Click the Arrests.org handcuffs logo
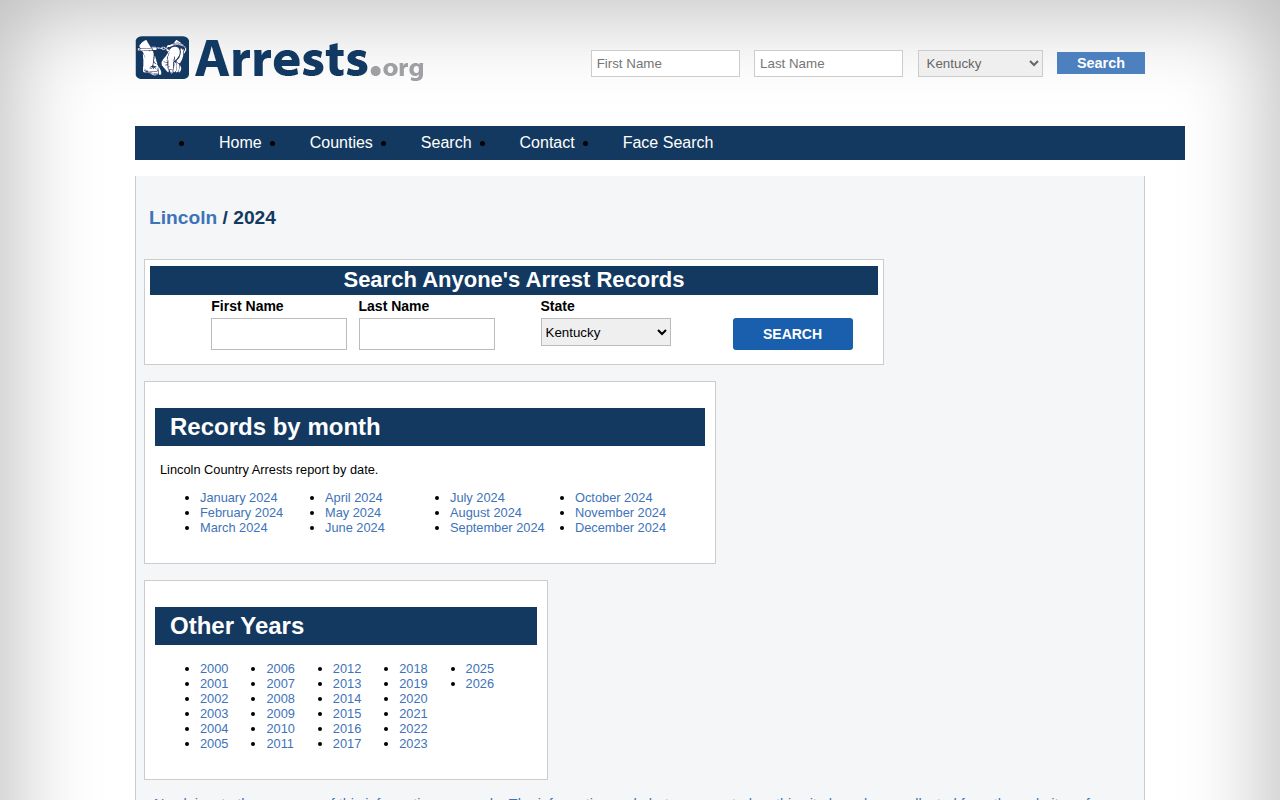This screenshot has width=1280, height=800. tap(279, 58)
